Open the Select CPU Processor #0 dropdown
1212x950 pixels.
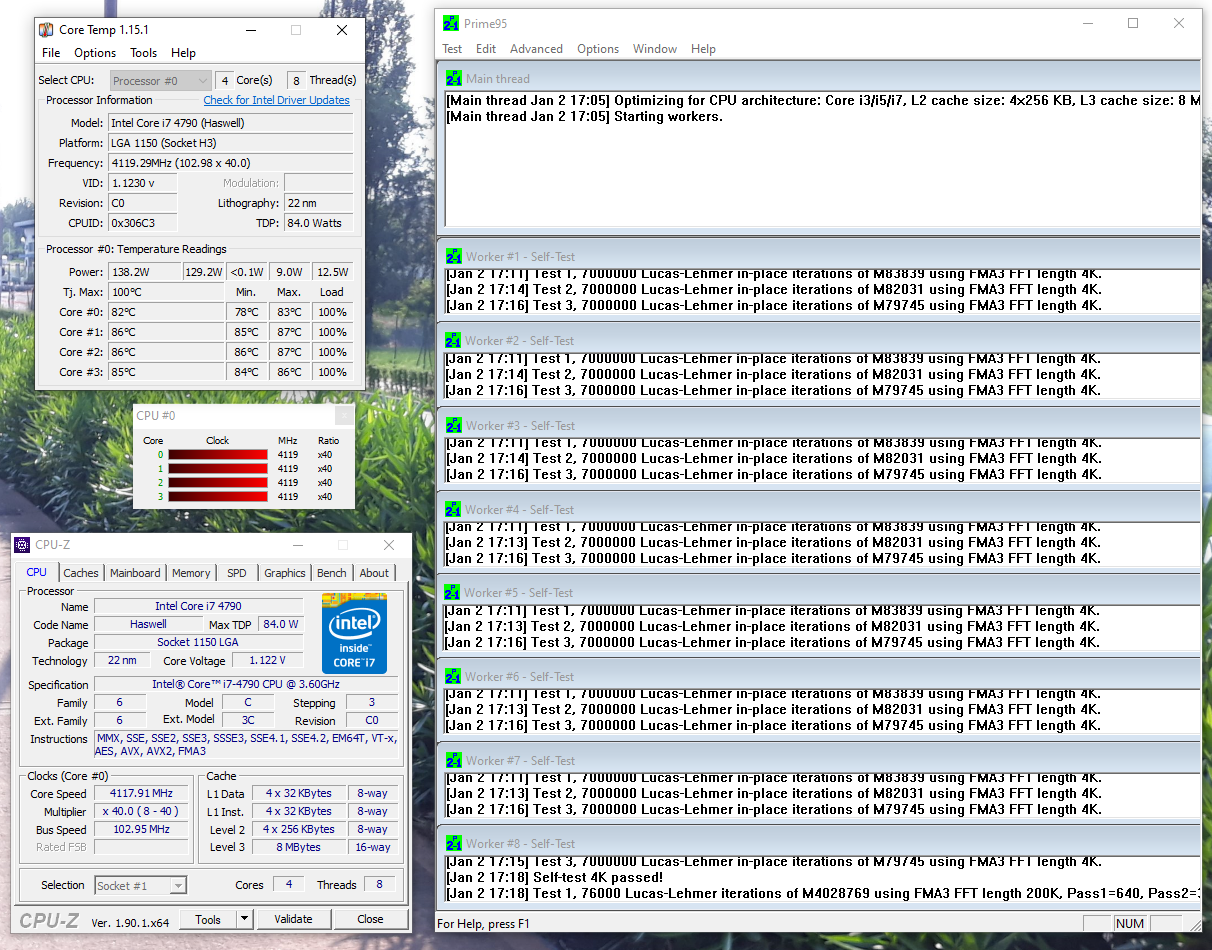click(160, 80)
